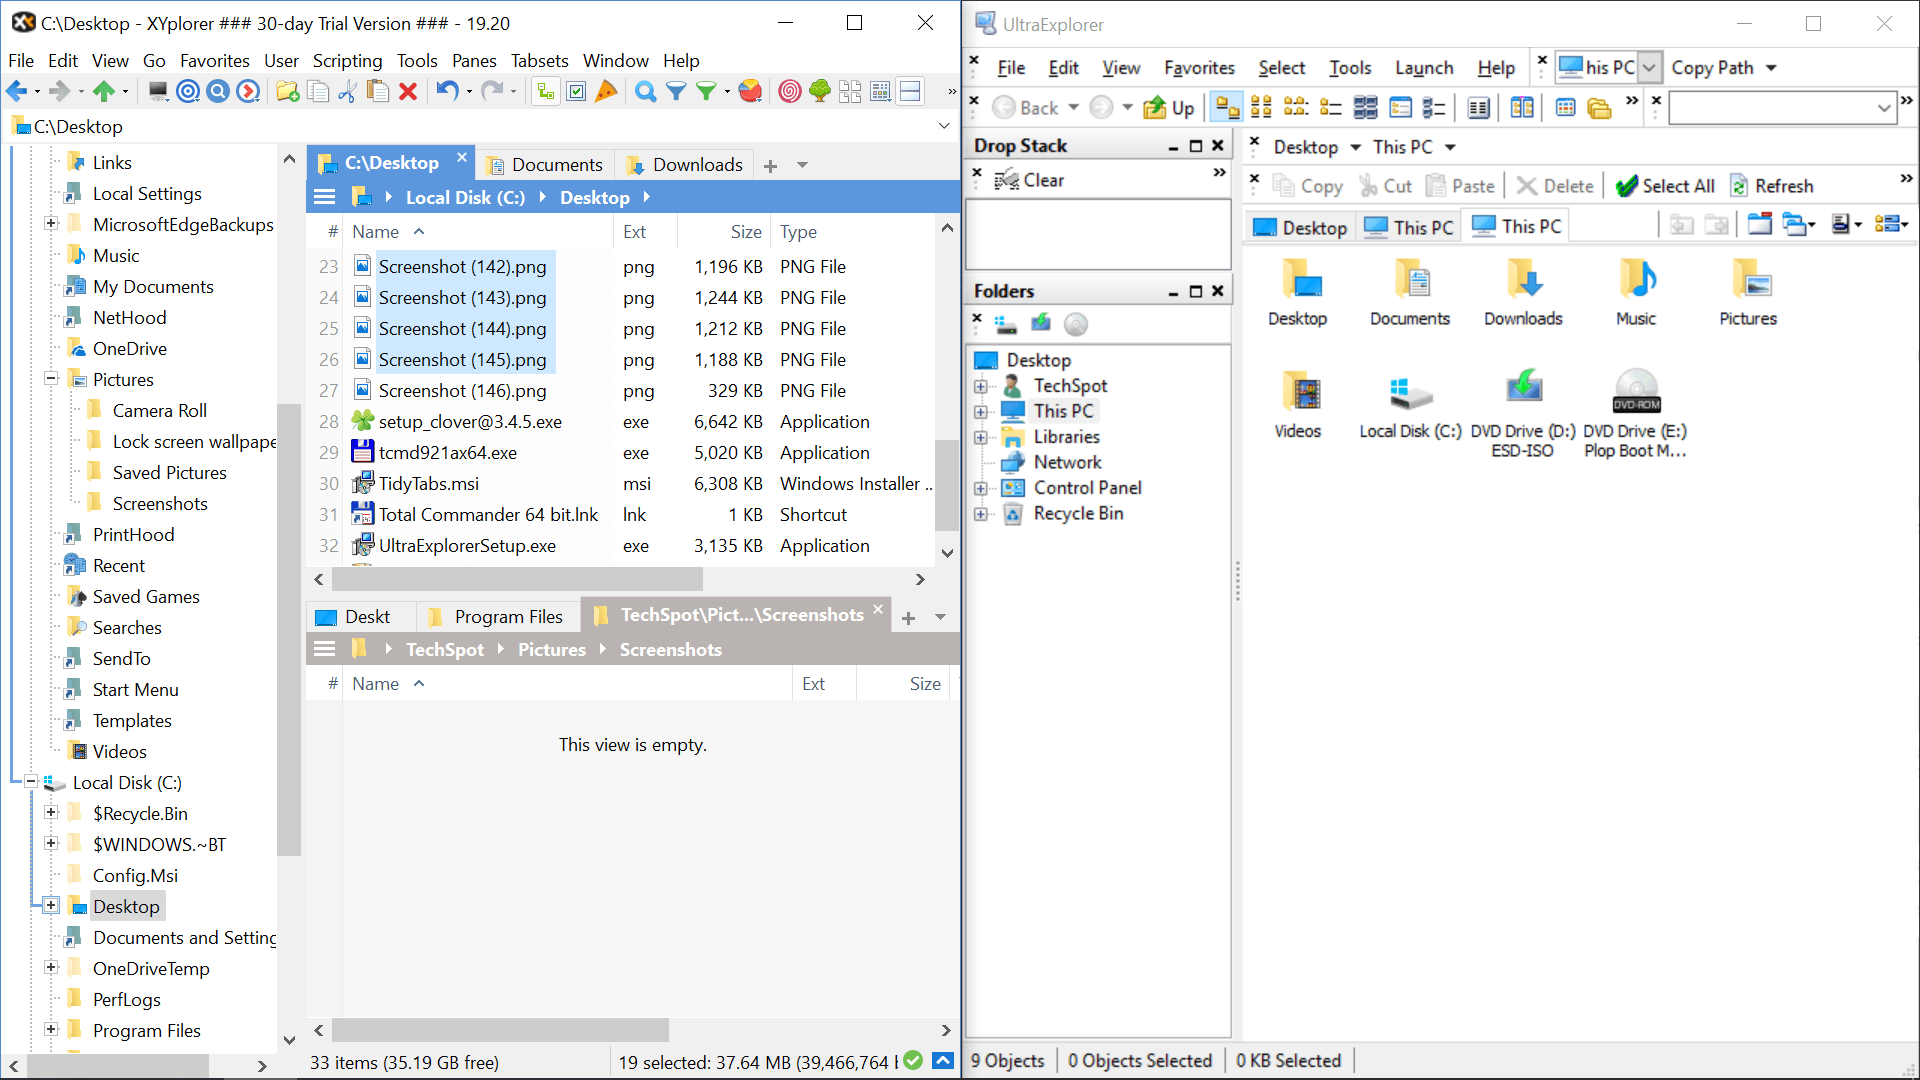The height and width of the screenshot is (1080, 1920).
Task: Select Extra Large icons view in UltraExplorer
Action: tap(1227, 108)
